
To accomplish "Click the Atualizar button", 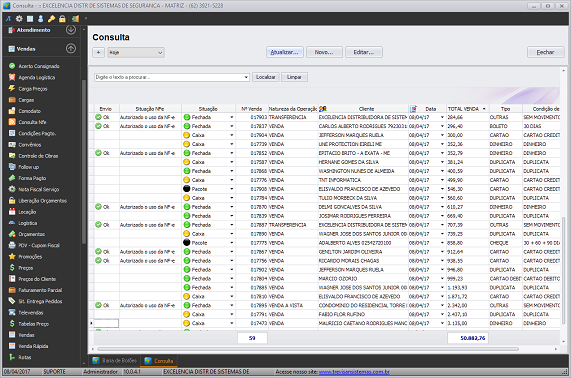I will coord(284,52).
